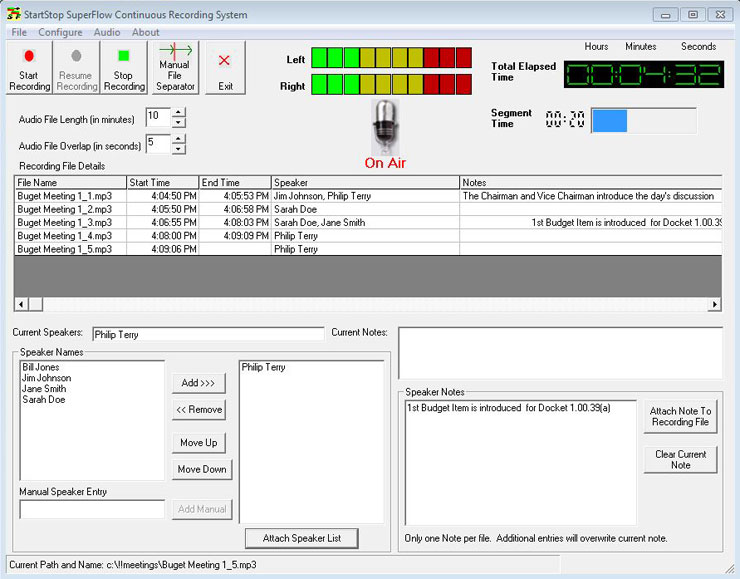
Task: Open the File menu
Action: pos(19,33)
